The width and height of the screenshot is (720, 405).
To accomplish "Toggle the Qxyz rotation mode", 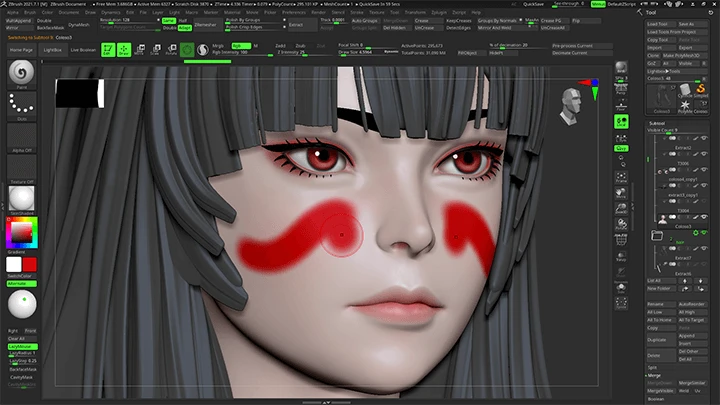I will pyautogui.click(x=621, y=148).
